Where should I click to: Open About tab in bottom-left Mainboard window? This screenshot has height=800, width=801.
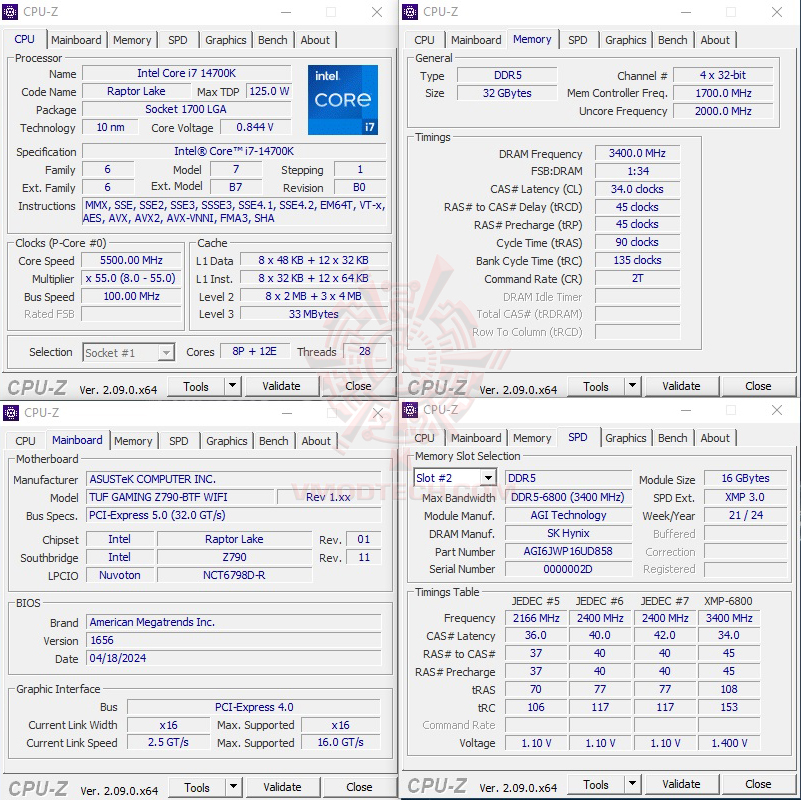(x=316, y=441)
